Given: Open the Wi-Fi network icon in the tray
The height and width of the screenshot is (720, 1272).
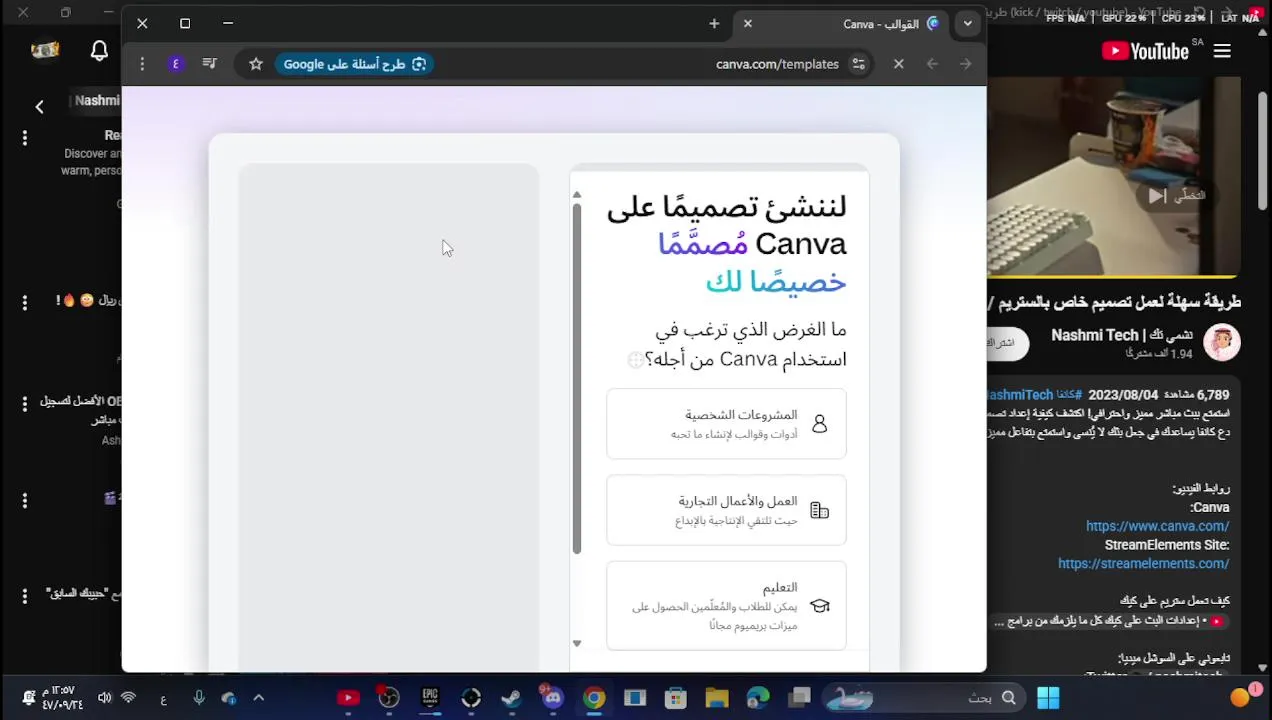Looking at the screenshot, I should [x=128, y=698].
